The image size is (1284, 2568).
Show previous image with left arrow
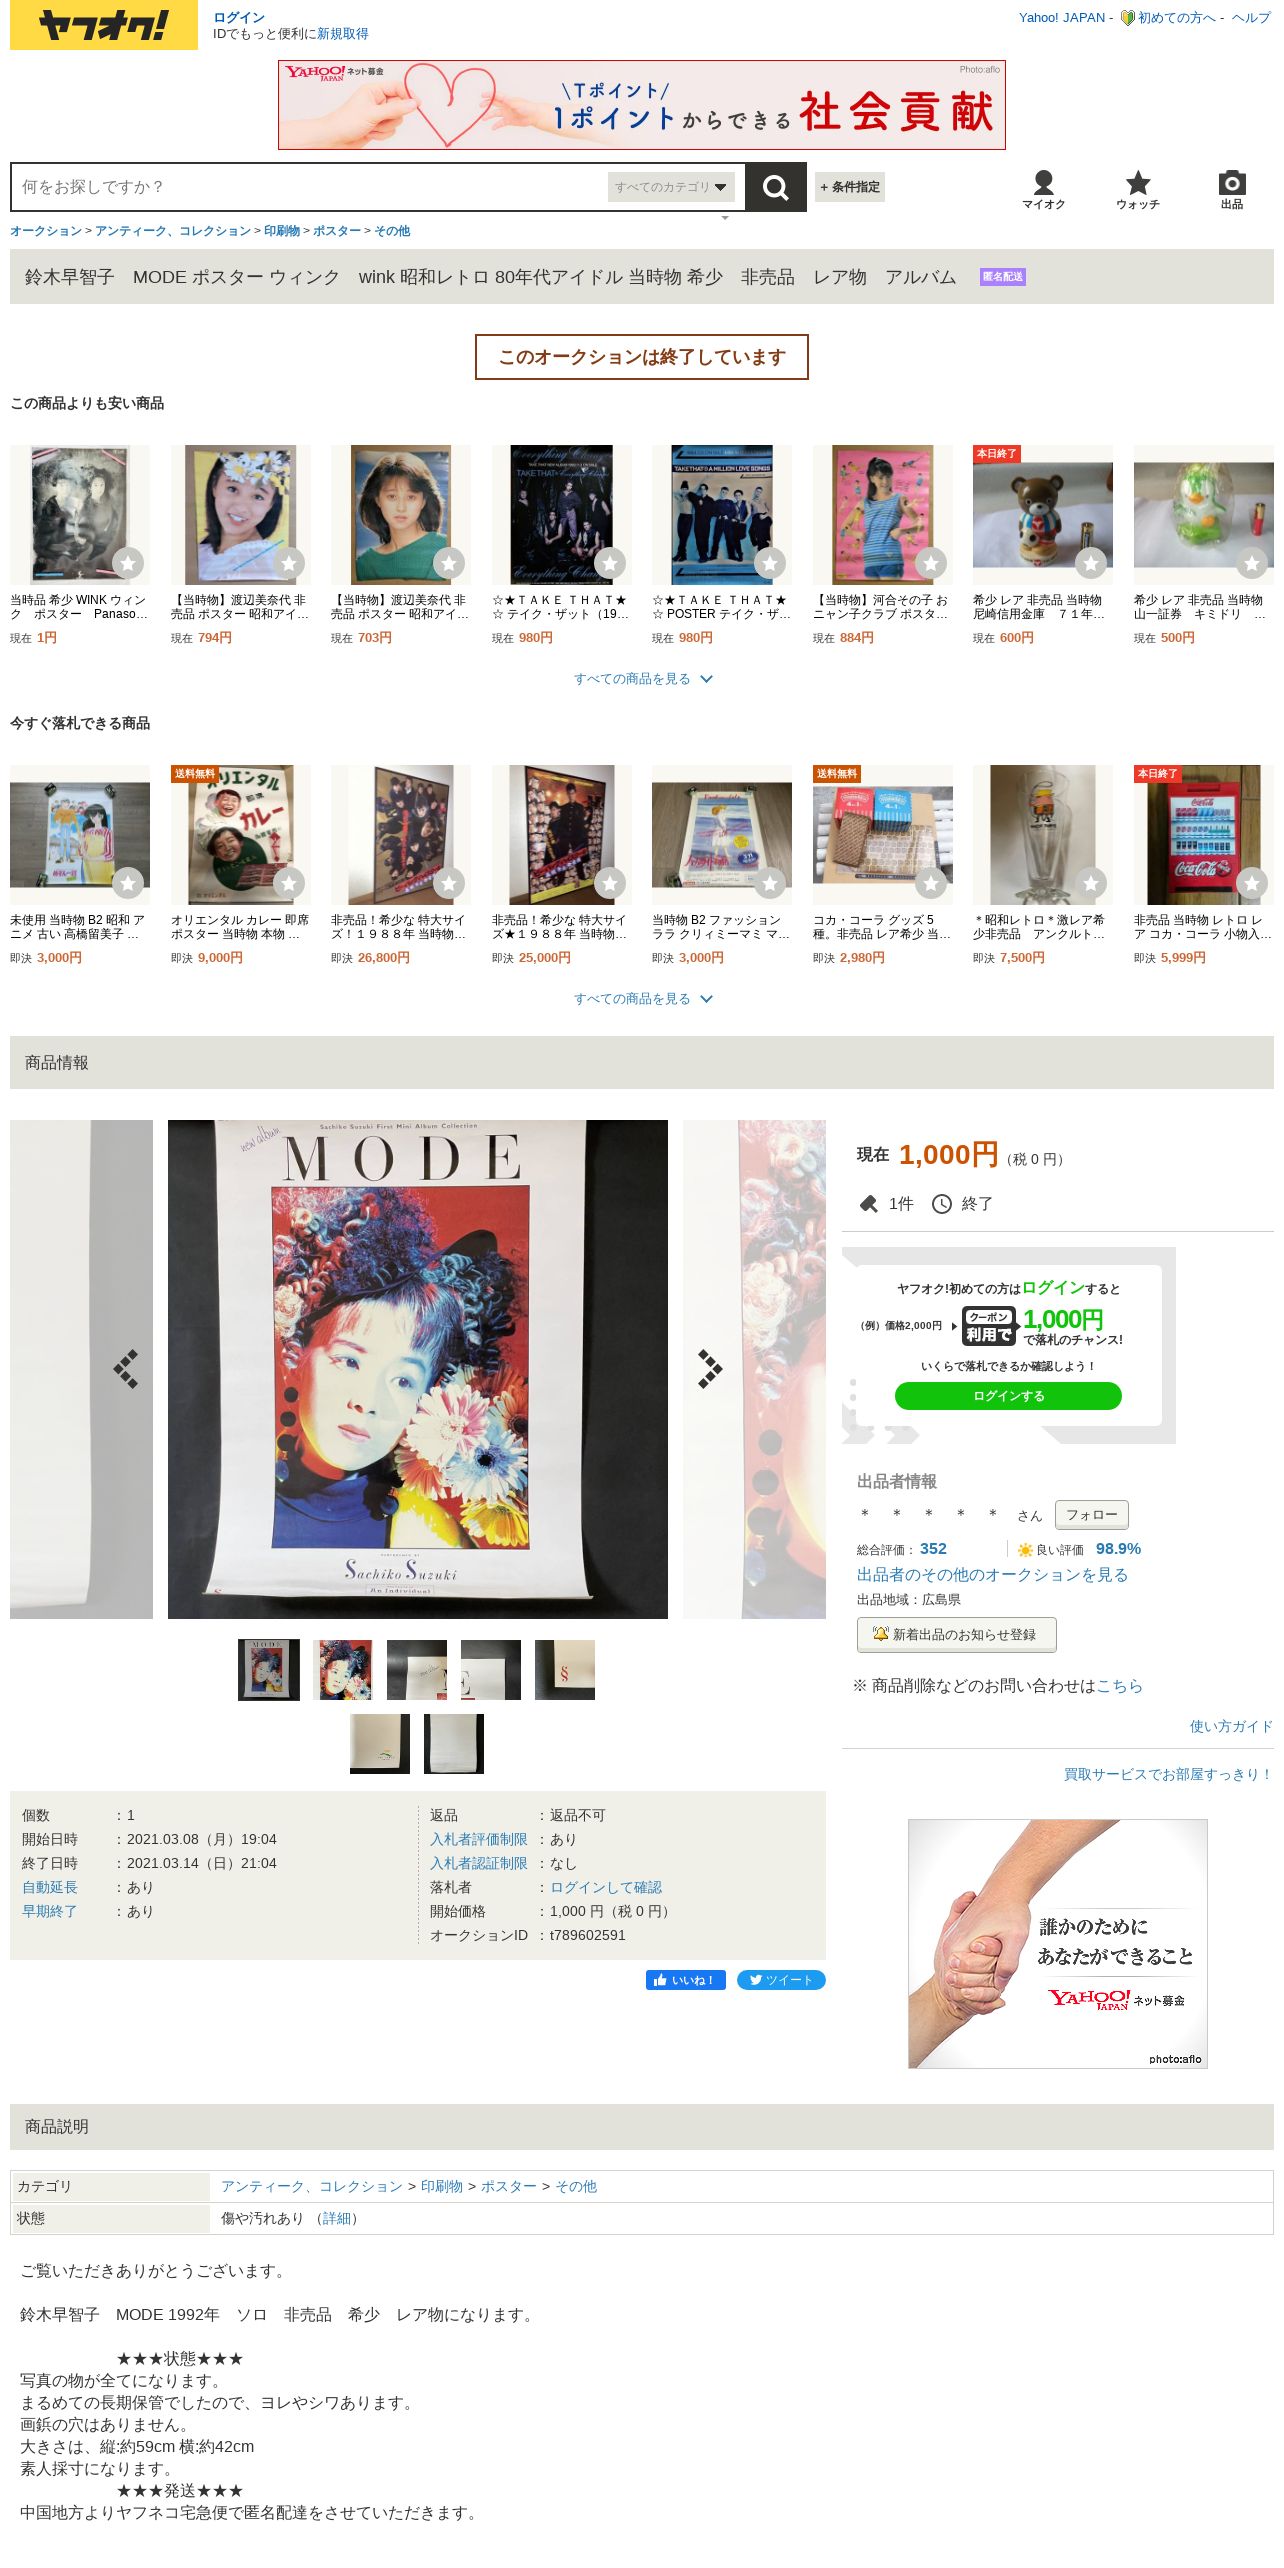click(126, 1369)
